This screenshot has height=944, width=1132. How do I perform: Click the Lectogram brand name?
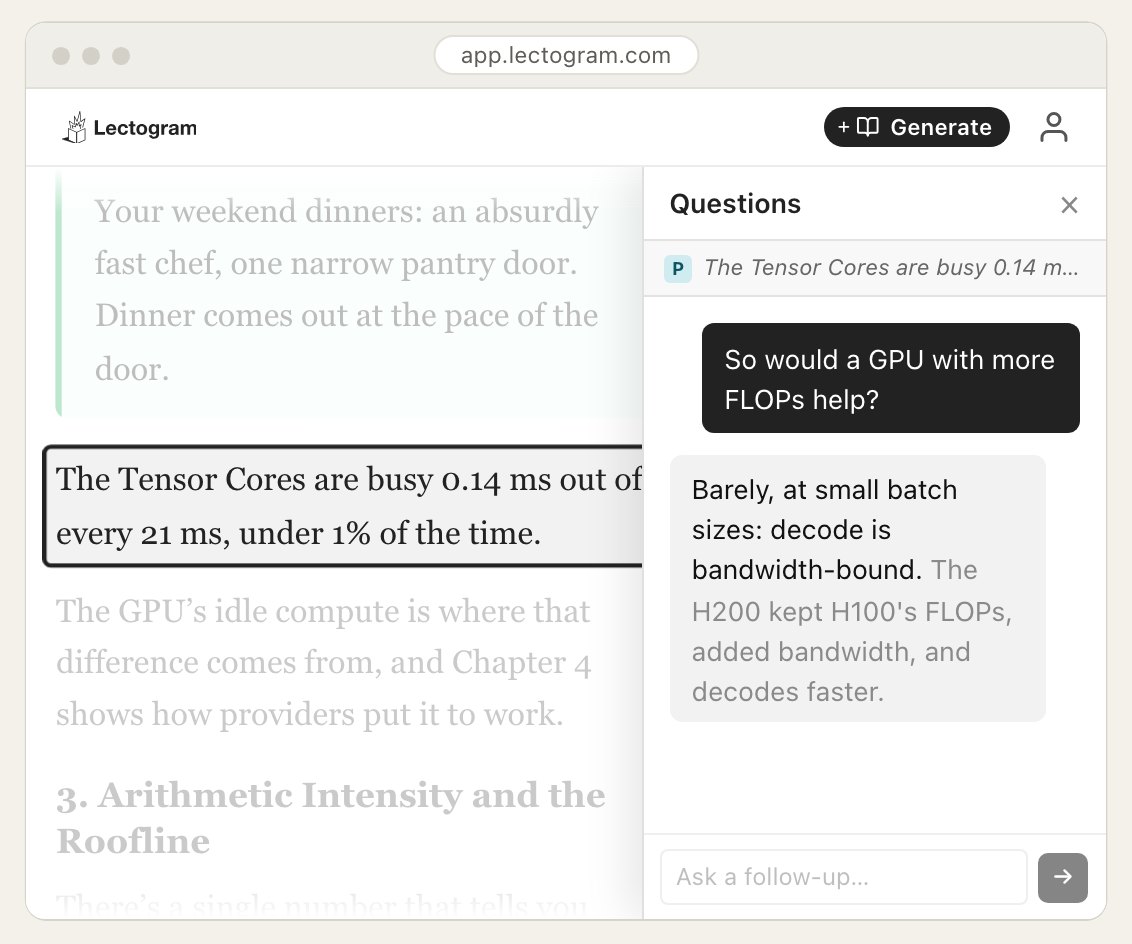(145, 128)
